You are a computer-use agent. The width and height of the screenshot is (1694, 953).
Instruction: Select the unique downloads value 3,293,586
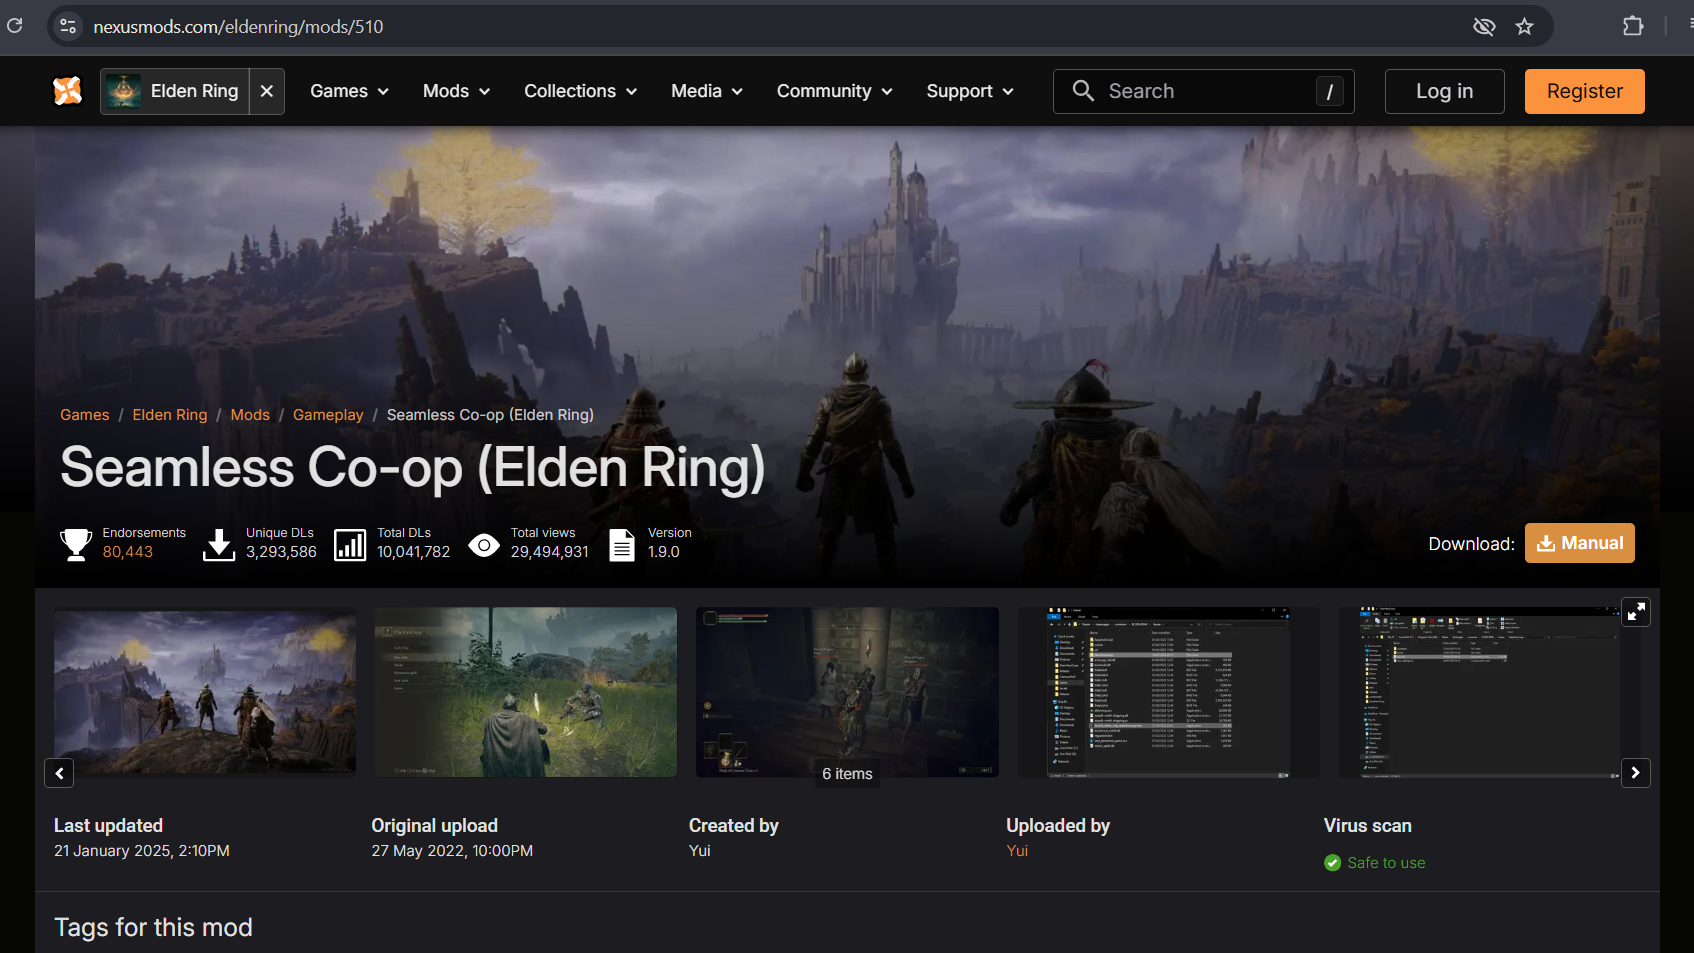[x=281, y=552]
